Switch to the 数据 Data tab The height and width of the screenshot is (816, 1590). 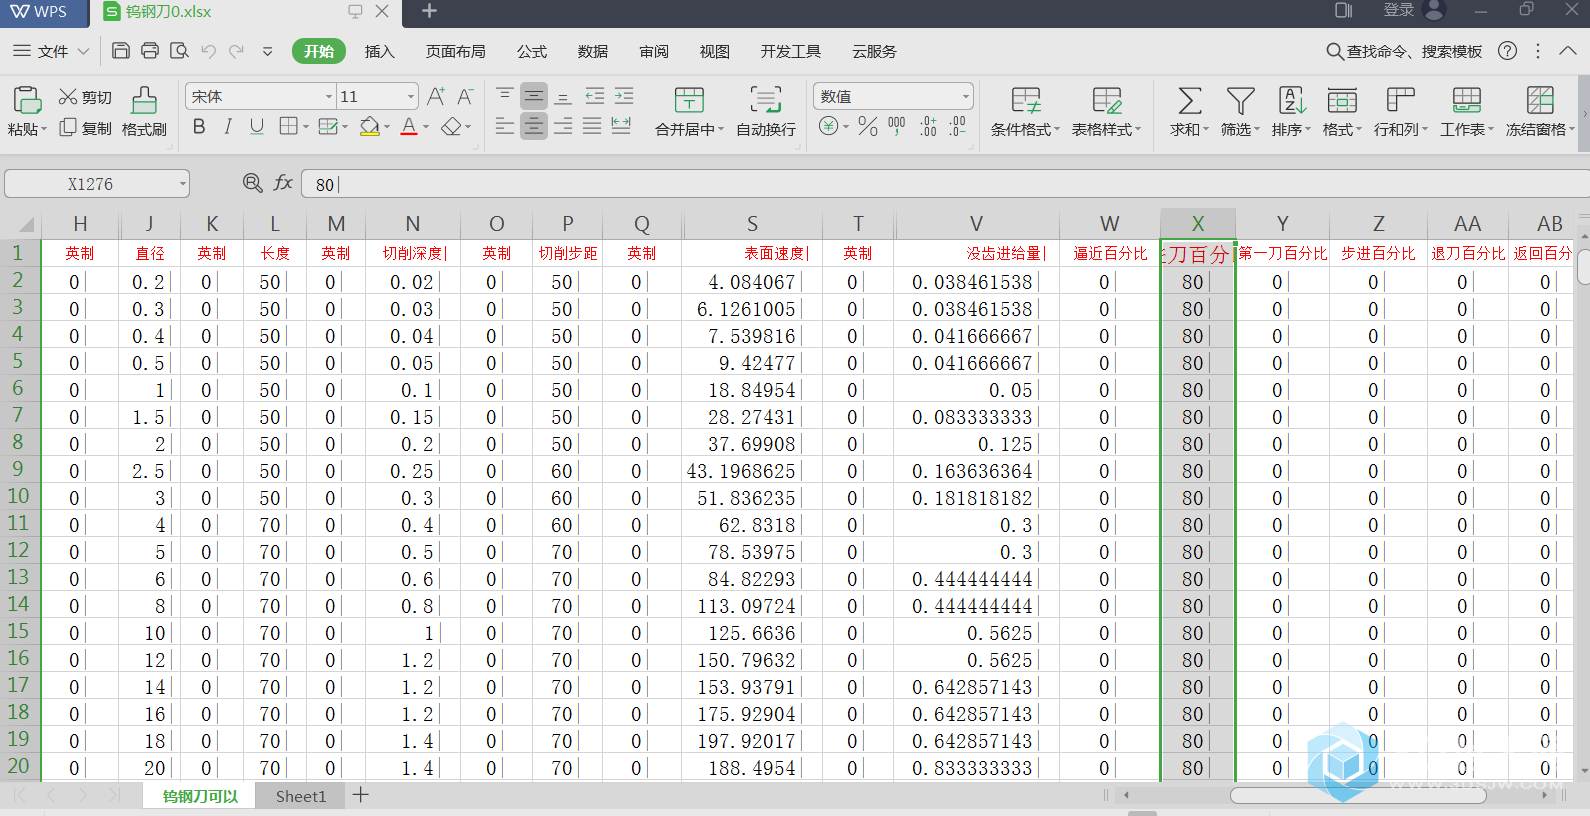click(593, 51)
